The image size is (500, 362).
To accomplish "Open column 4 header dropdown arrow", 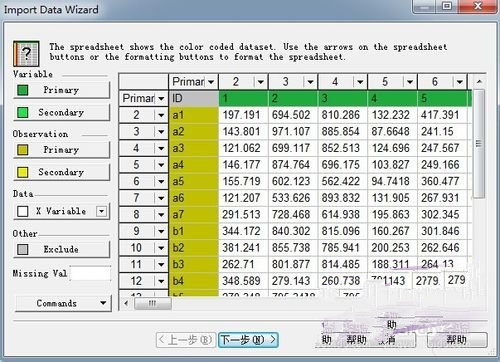I will click(x=360, y=82).
